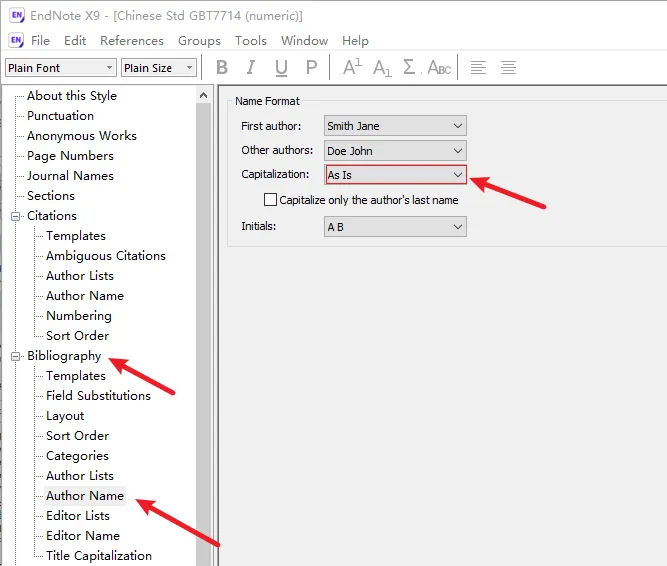The image size is (667, 566).
Task: Select Citations tree label
Action: tap(52, 216)
